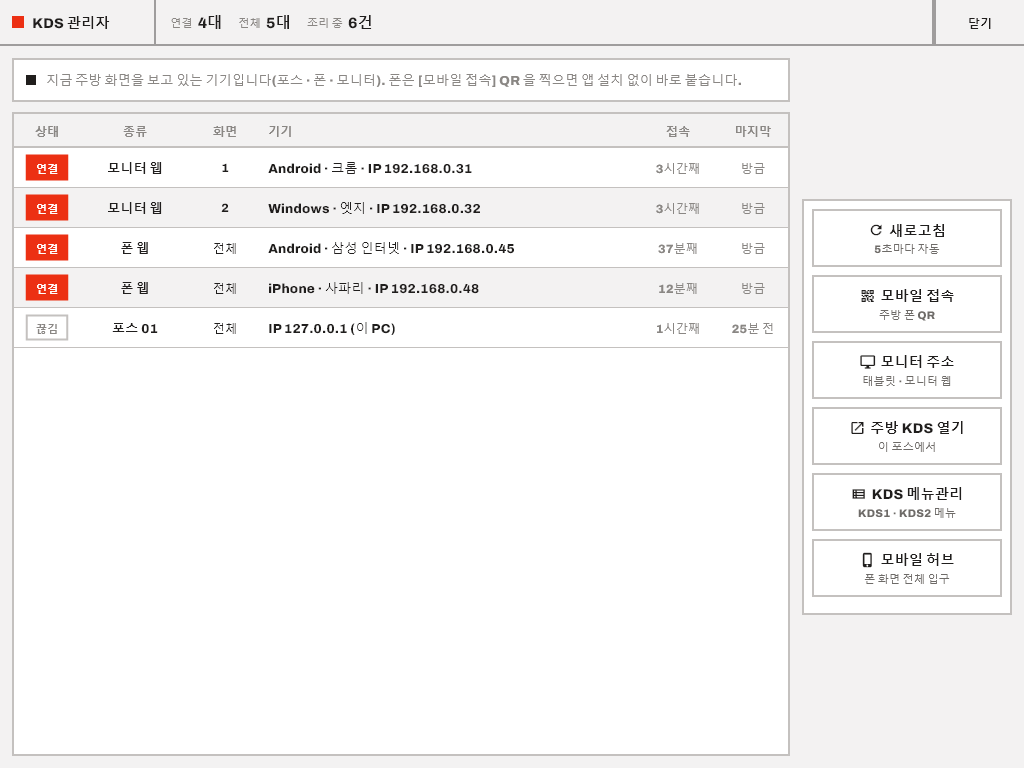Click the 12분째 connection time
This screenshot has height=768, width=1024.
click(x=678, y=288)
